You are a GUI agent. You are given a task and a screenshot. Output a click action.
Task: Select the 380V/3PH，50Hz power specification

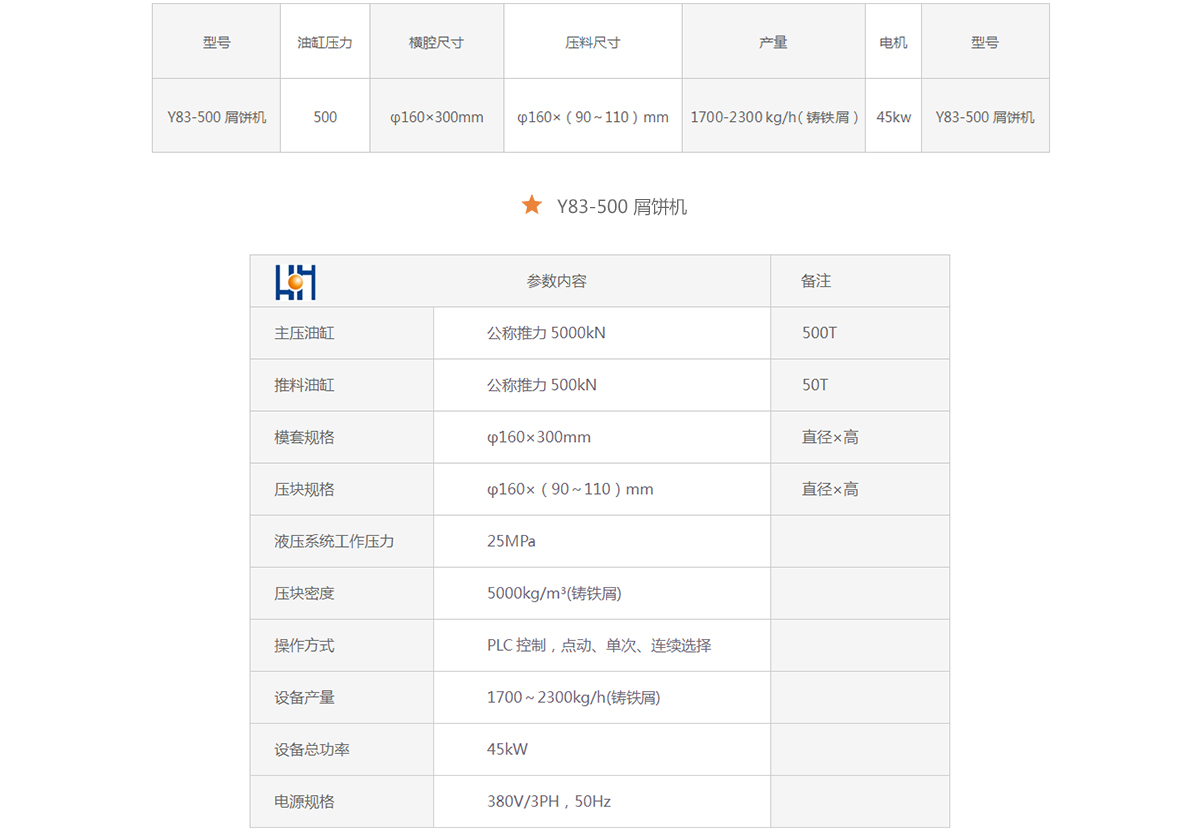tap(548, 801)
